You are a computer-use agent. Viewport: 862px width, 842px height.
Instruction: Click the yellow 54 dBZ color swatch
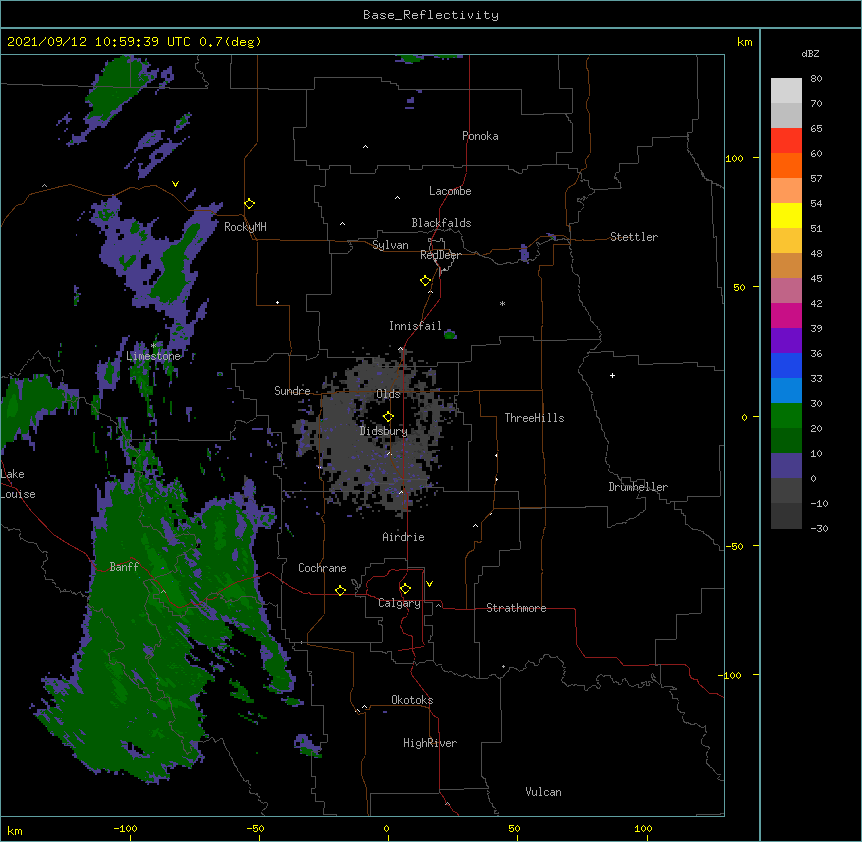pos(786,215)
